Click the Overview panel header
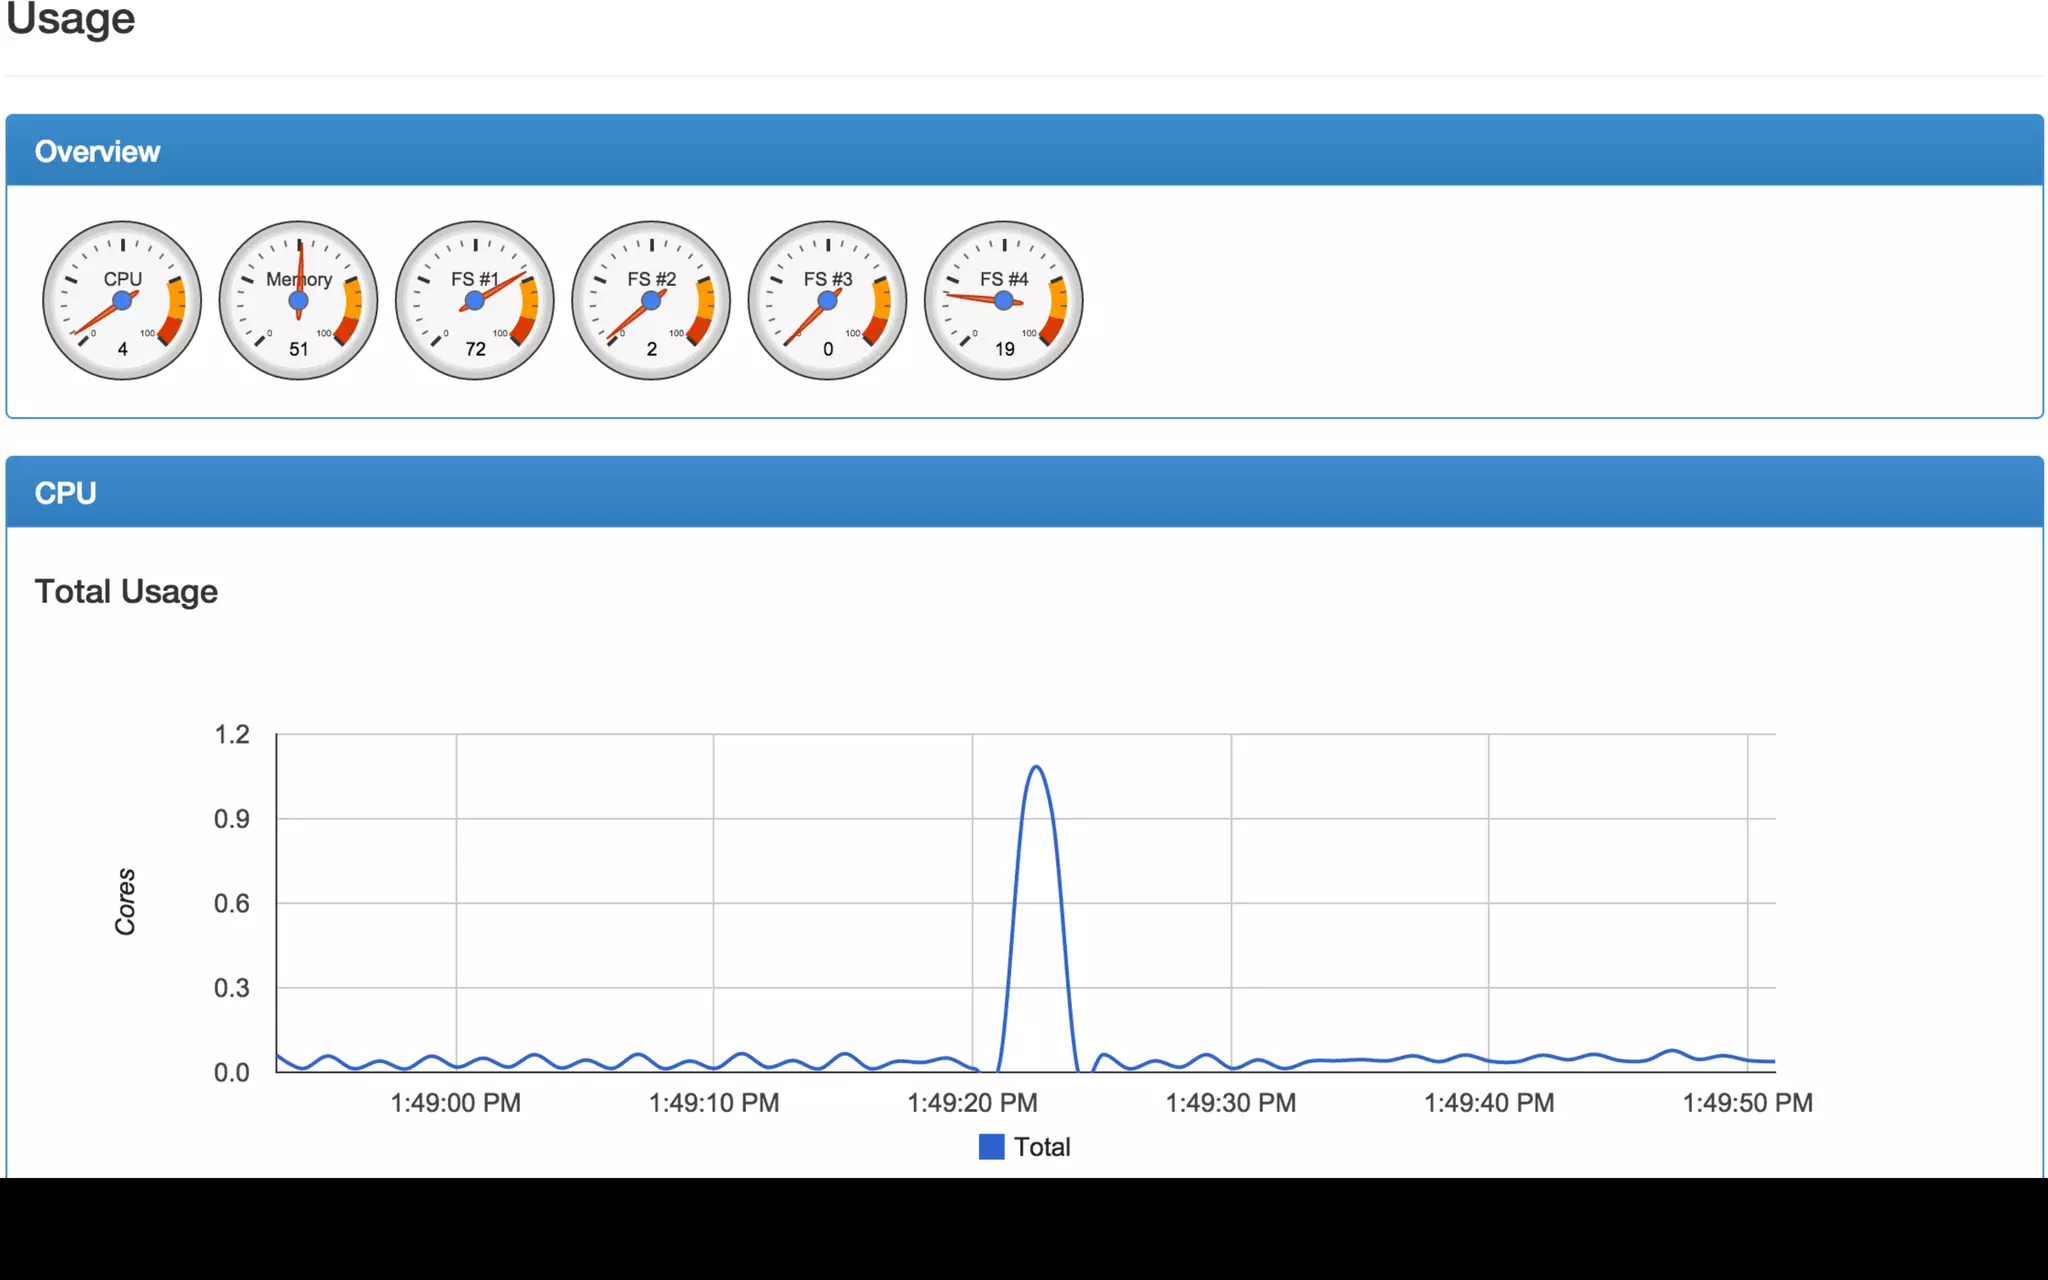Viewport: 2048px width, 1280px height. (97, 151)
